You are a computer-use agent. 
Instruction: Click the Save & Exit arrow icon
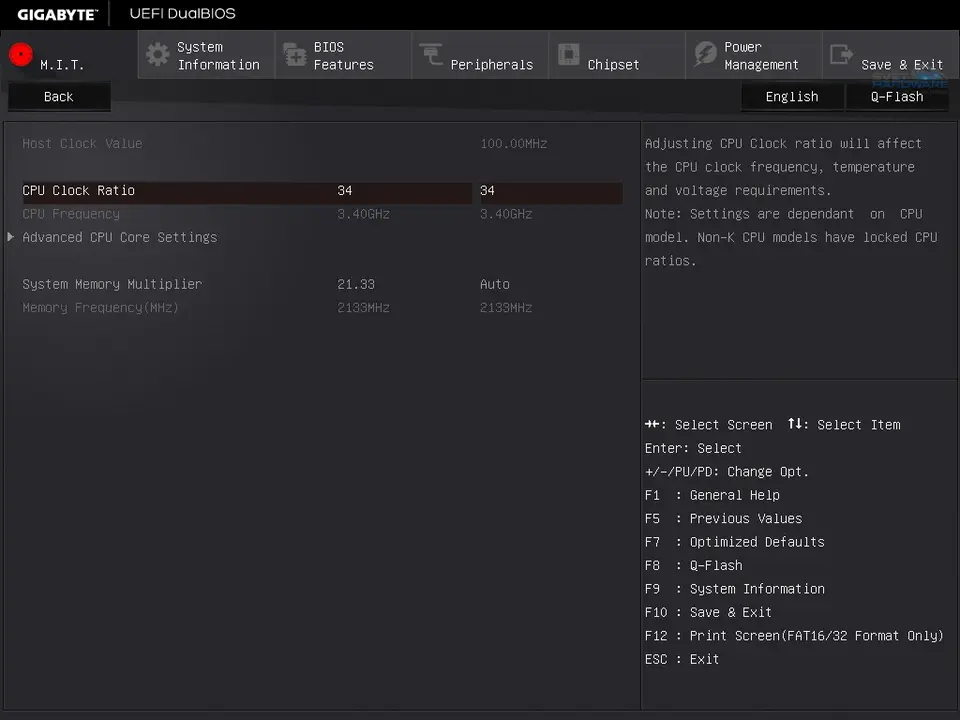[841, 55]
